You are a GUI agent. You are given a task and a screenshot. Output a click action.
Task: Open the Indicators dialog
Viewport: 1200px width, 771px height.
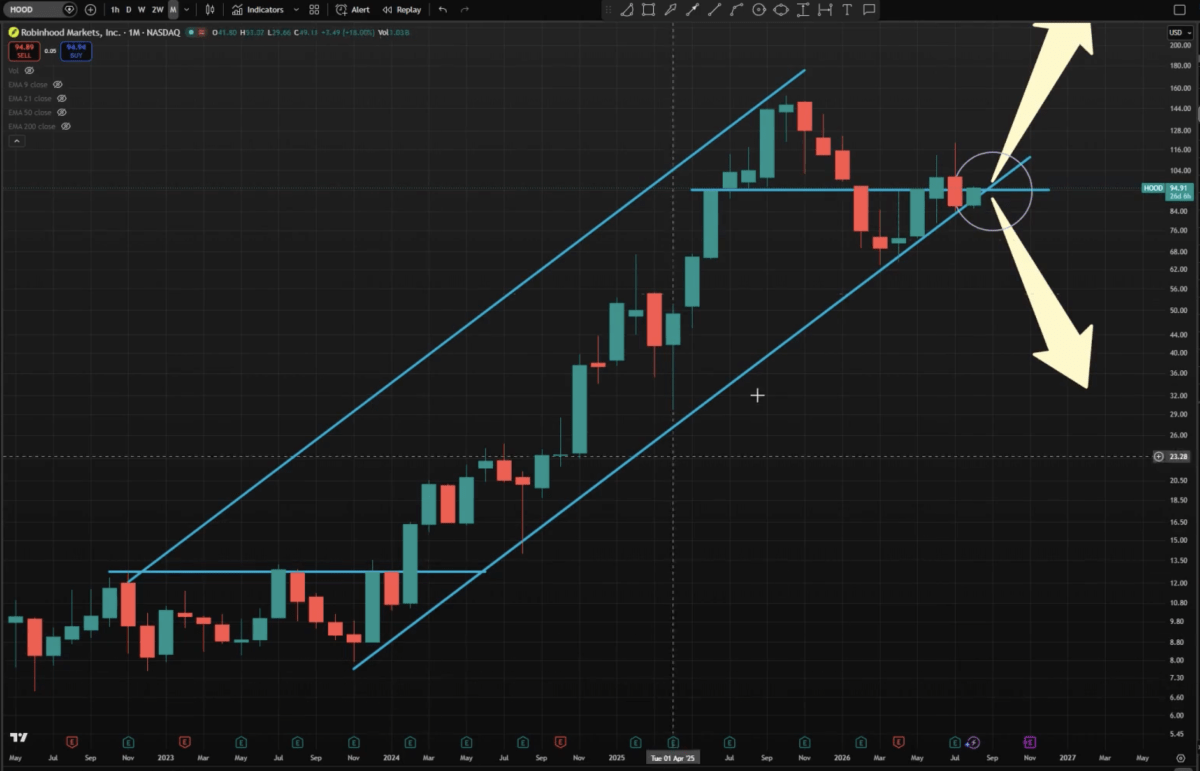click(258, 9)
